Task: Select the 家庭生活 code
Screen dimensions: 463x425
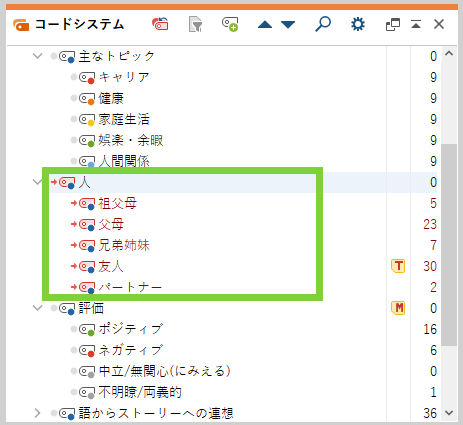Action: (x=124, y=119)
